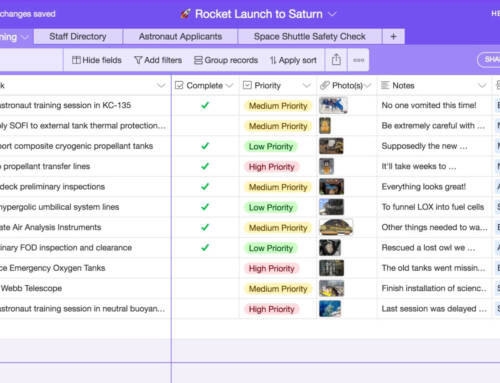500x383 pixels.
Task: Select the High Priority tag in the transfer lines row
Action: click(271, 167)
